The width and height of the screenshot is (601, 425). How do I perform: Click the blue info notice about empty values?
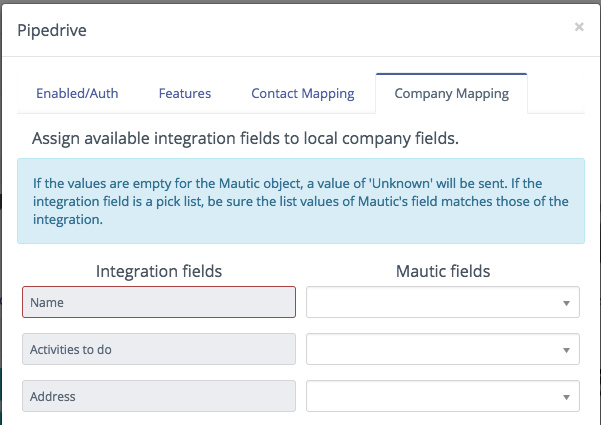tap(300, 201)
